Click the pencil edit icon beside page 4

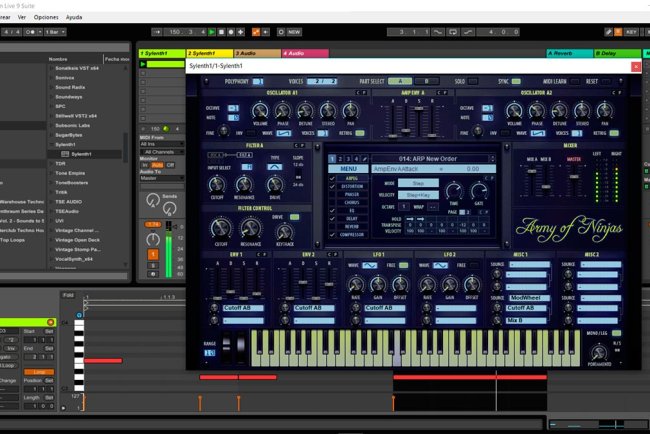coord(364,159)
